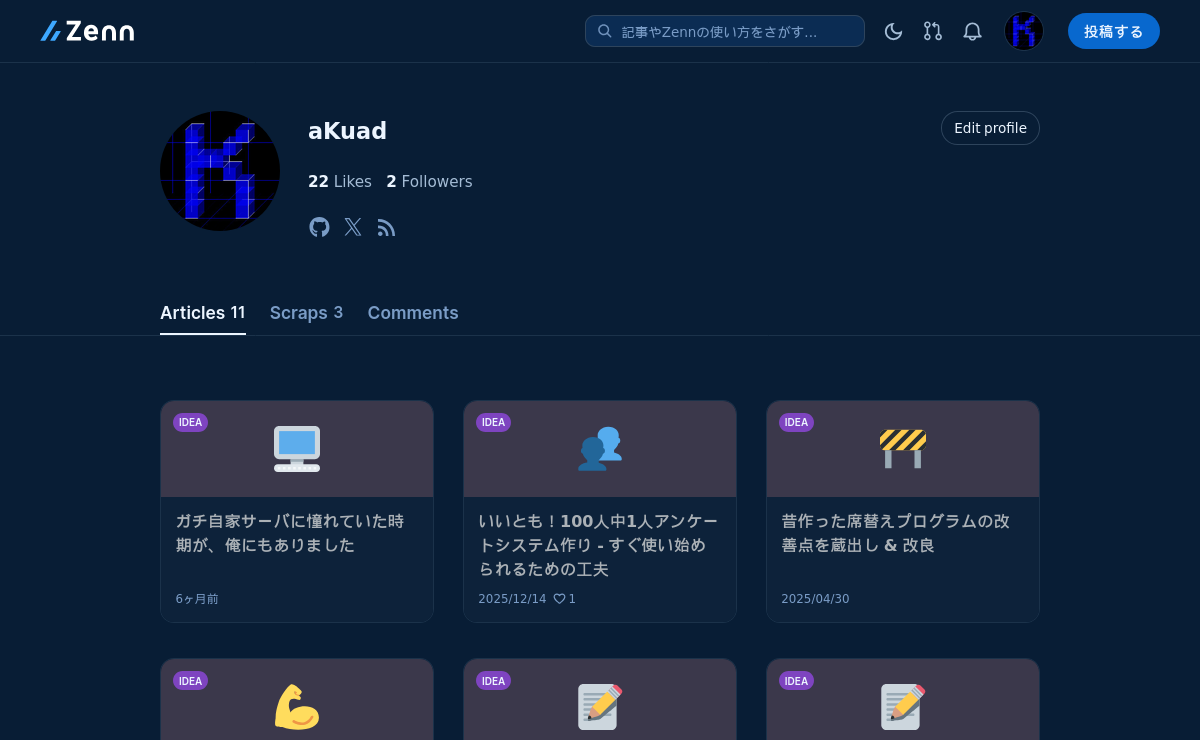Image resolution: width=1200 pixels, height=740 pixels.
Task: Open article ガチ自家サーバに憧れていた時期が
Action: click(290, 533)
